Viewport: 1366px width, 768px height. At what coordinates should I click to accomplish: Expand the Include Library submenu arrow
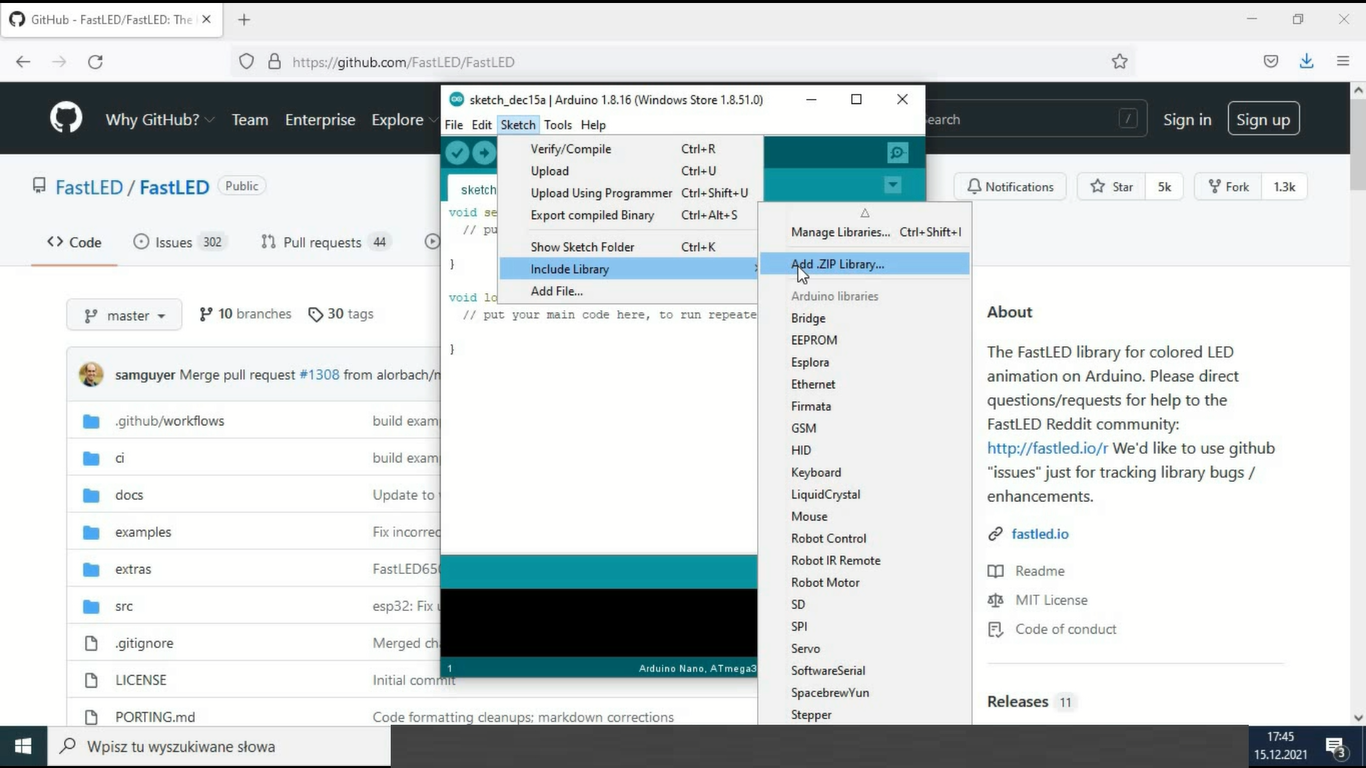click(755, 269)
